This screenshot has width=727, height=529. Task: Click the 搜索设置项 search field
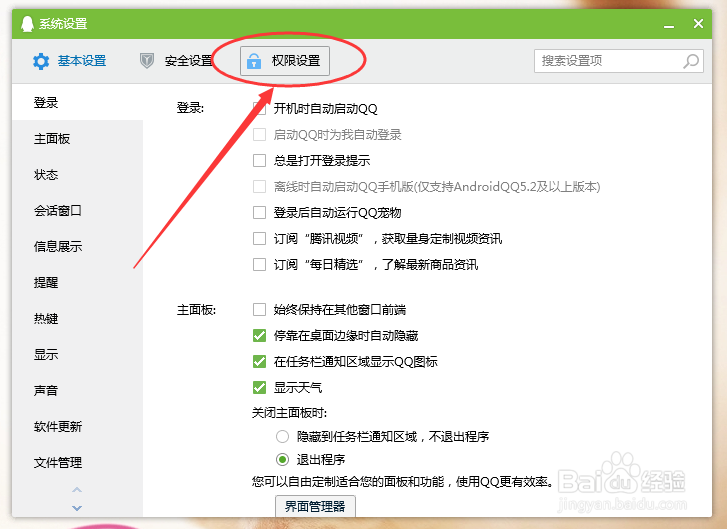[619, 61]
